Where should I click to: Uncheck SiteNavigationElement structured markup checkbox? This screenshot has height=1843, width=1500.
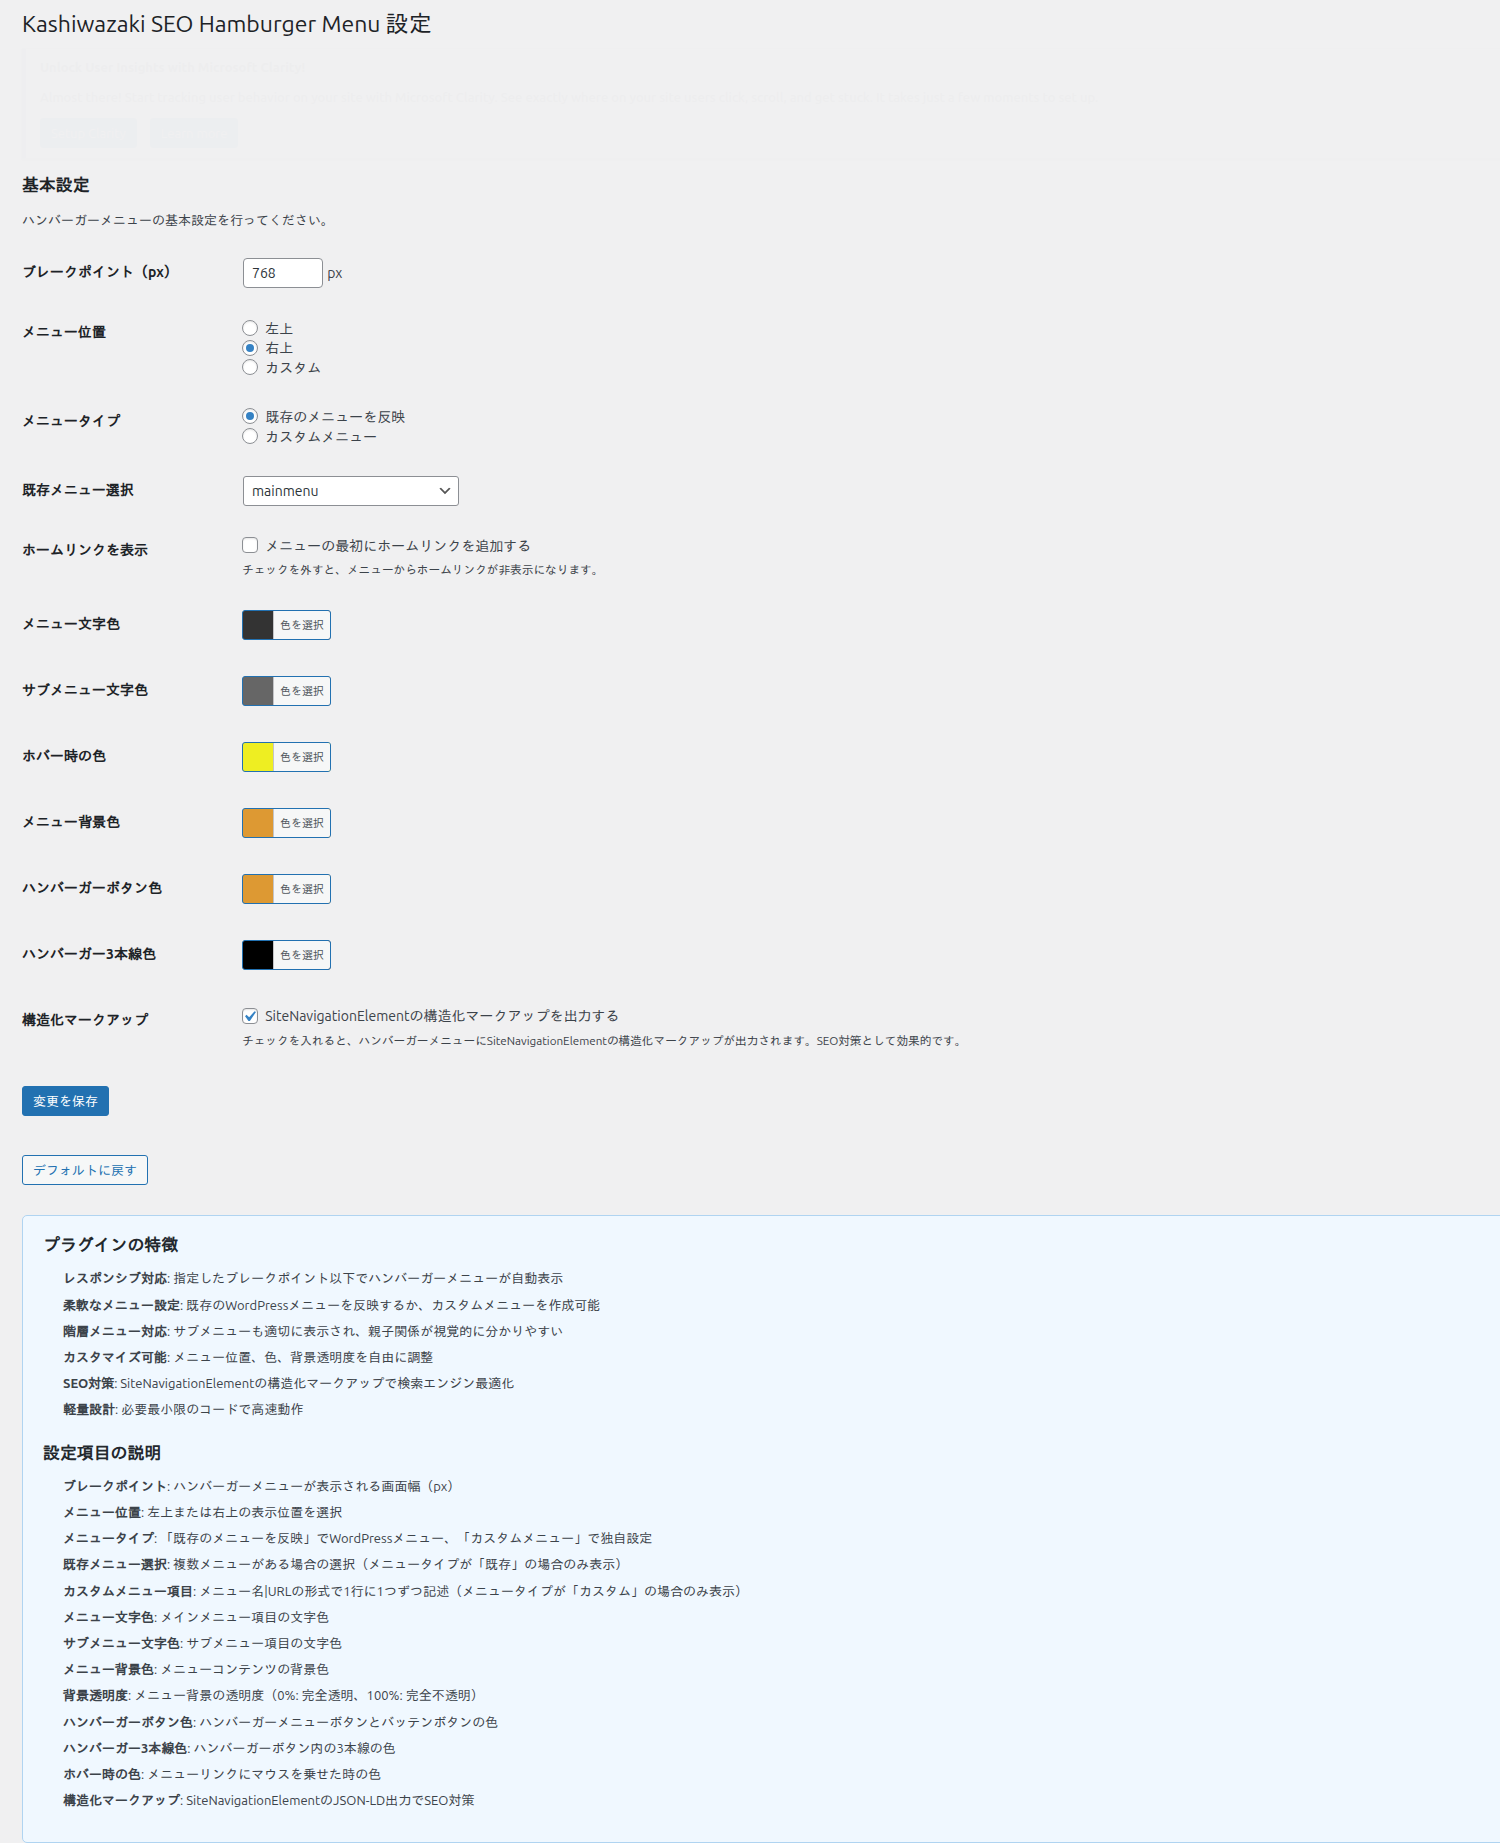[250, 1016]
